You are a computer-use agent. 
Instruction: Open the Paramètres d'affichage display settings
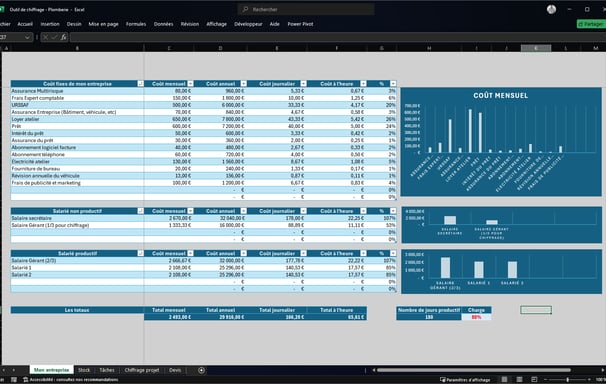(465, 380)
